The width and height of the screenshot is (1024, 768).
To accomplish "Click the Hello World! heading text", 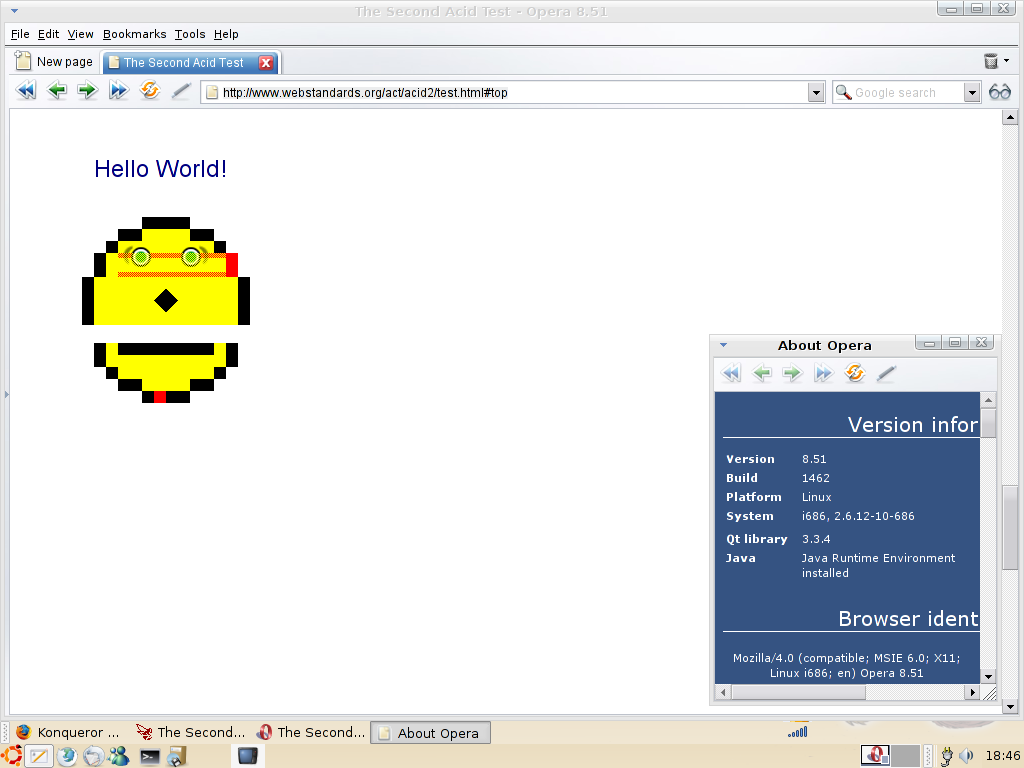I will point(161,169).
